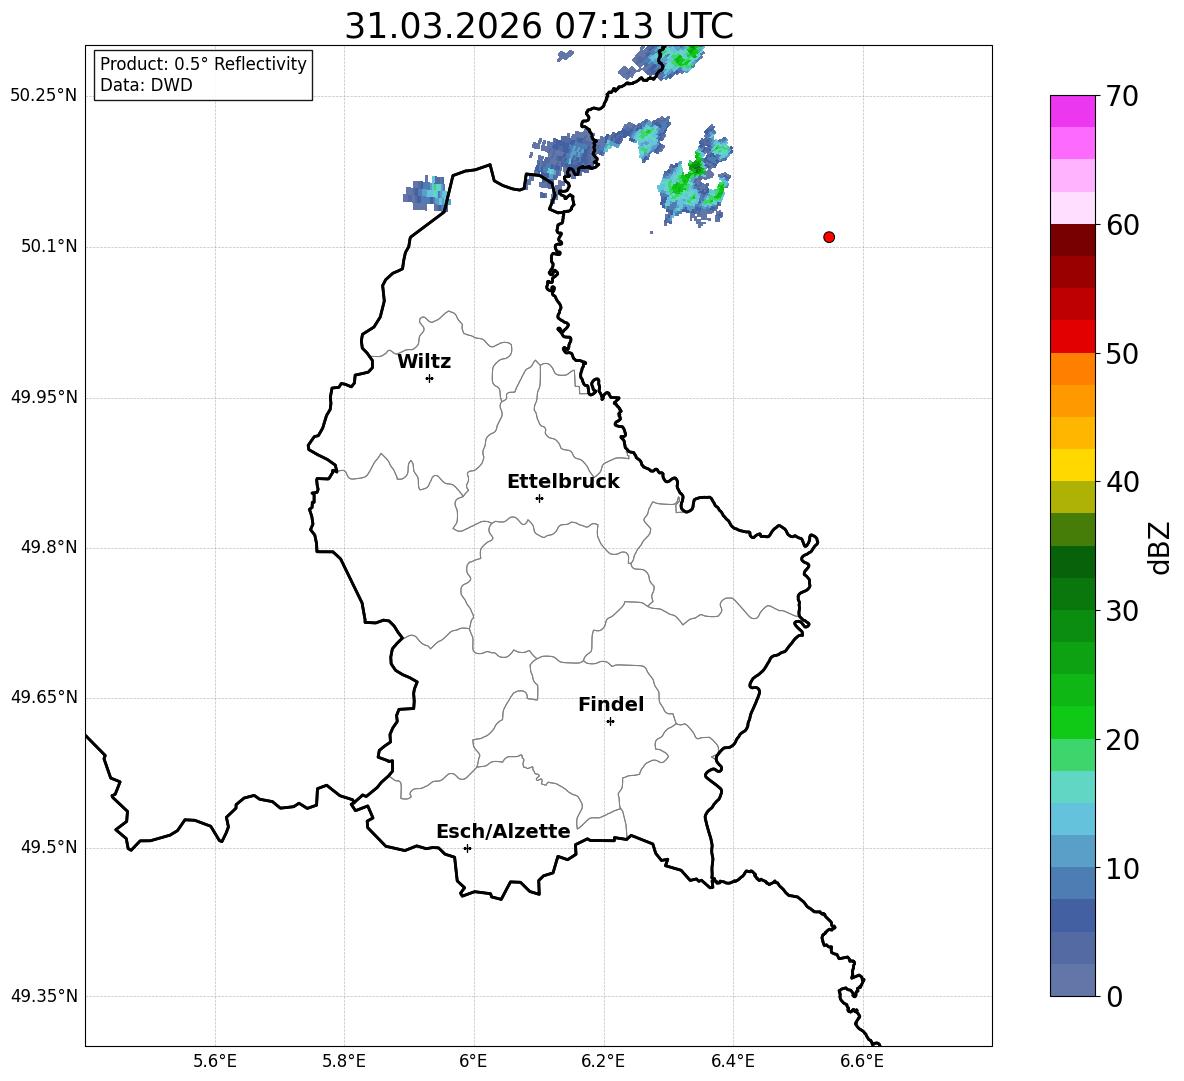Click the colorbar's magenta band just below 70
1184x1081 pixels.
(1072, 111)
